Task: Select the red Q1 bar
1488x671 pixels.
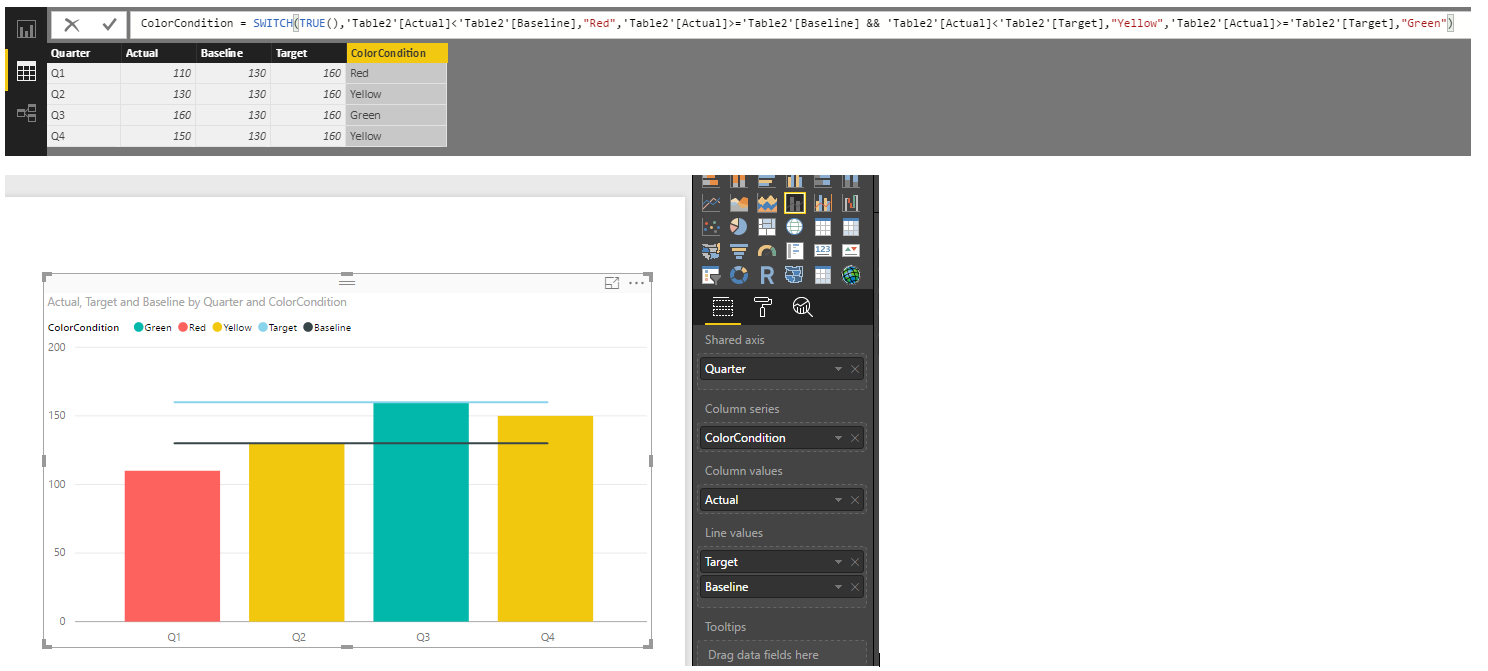Action: (172, 546)
